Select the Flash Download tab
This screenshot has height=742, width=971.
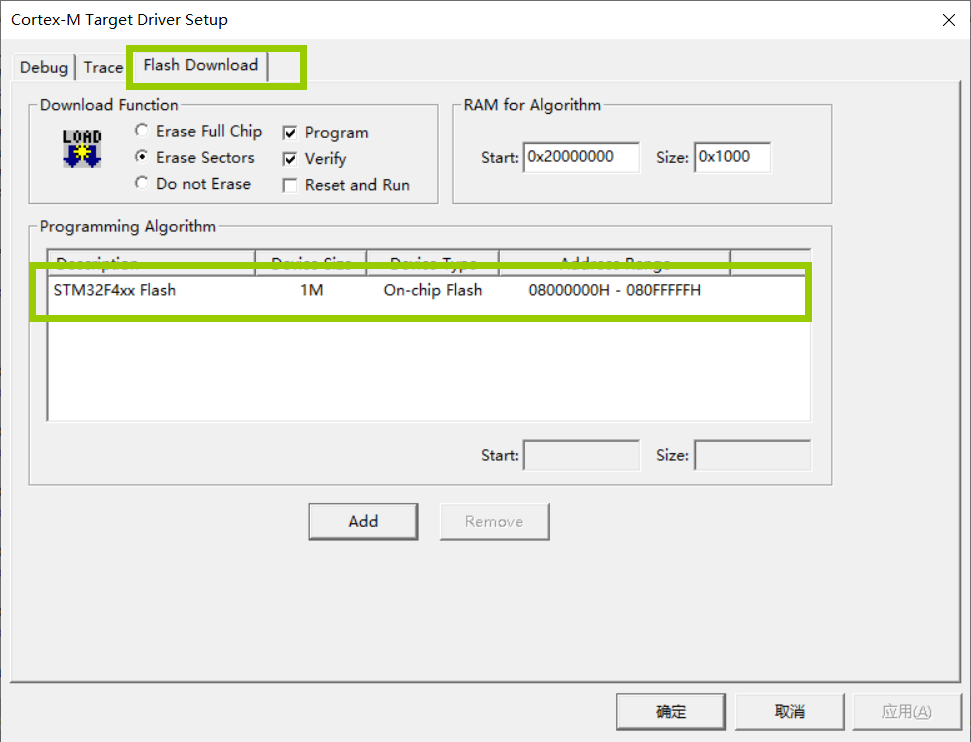(201, 65)
